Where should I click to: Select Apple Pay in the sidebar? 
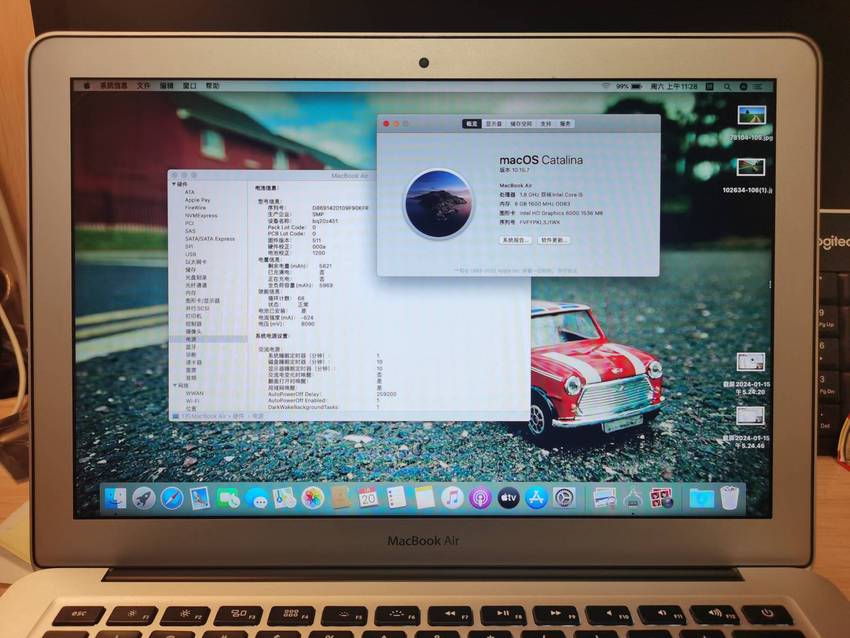click(x=197, y=200)
